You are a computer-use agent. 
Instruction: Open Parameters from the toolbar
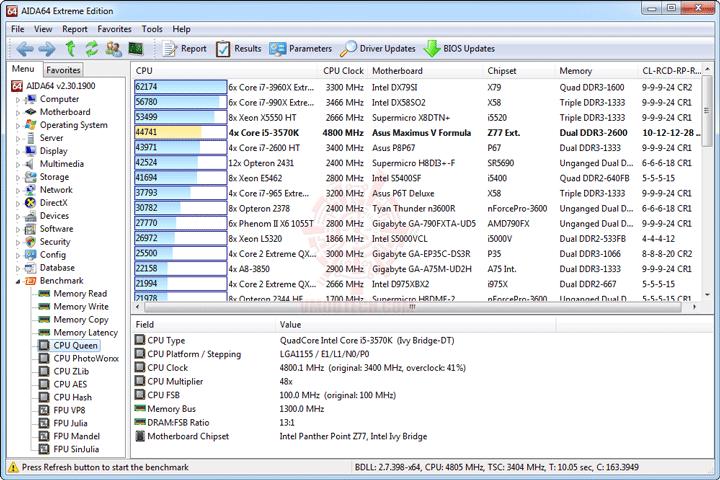coord(300,49)
